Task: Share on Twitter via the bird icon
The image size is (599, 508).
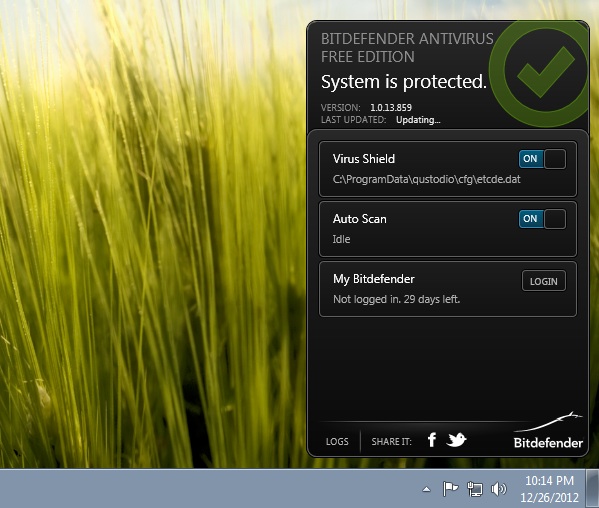Action: pos(457,440)
